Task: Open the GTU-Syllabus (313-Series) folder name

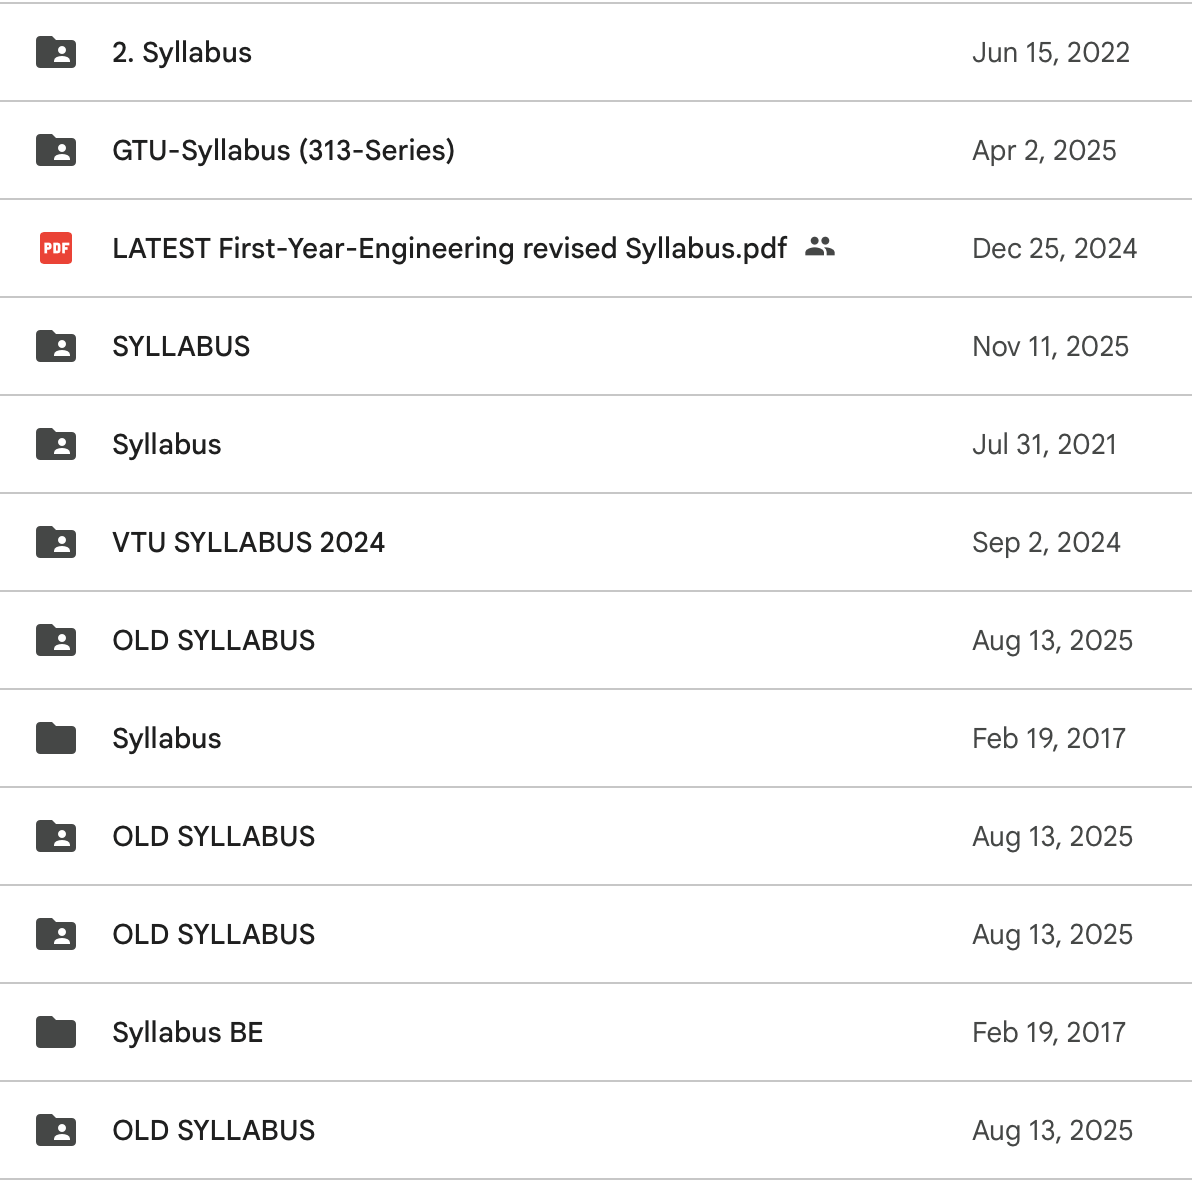Action: pyautogui.click(x=283, y=150)
